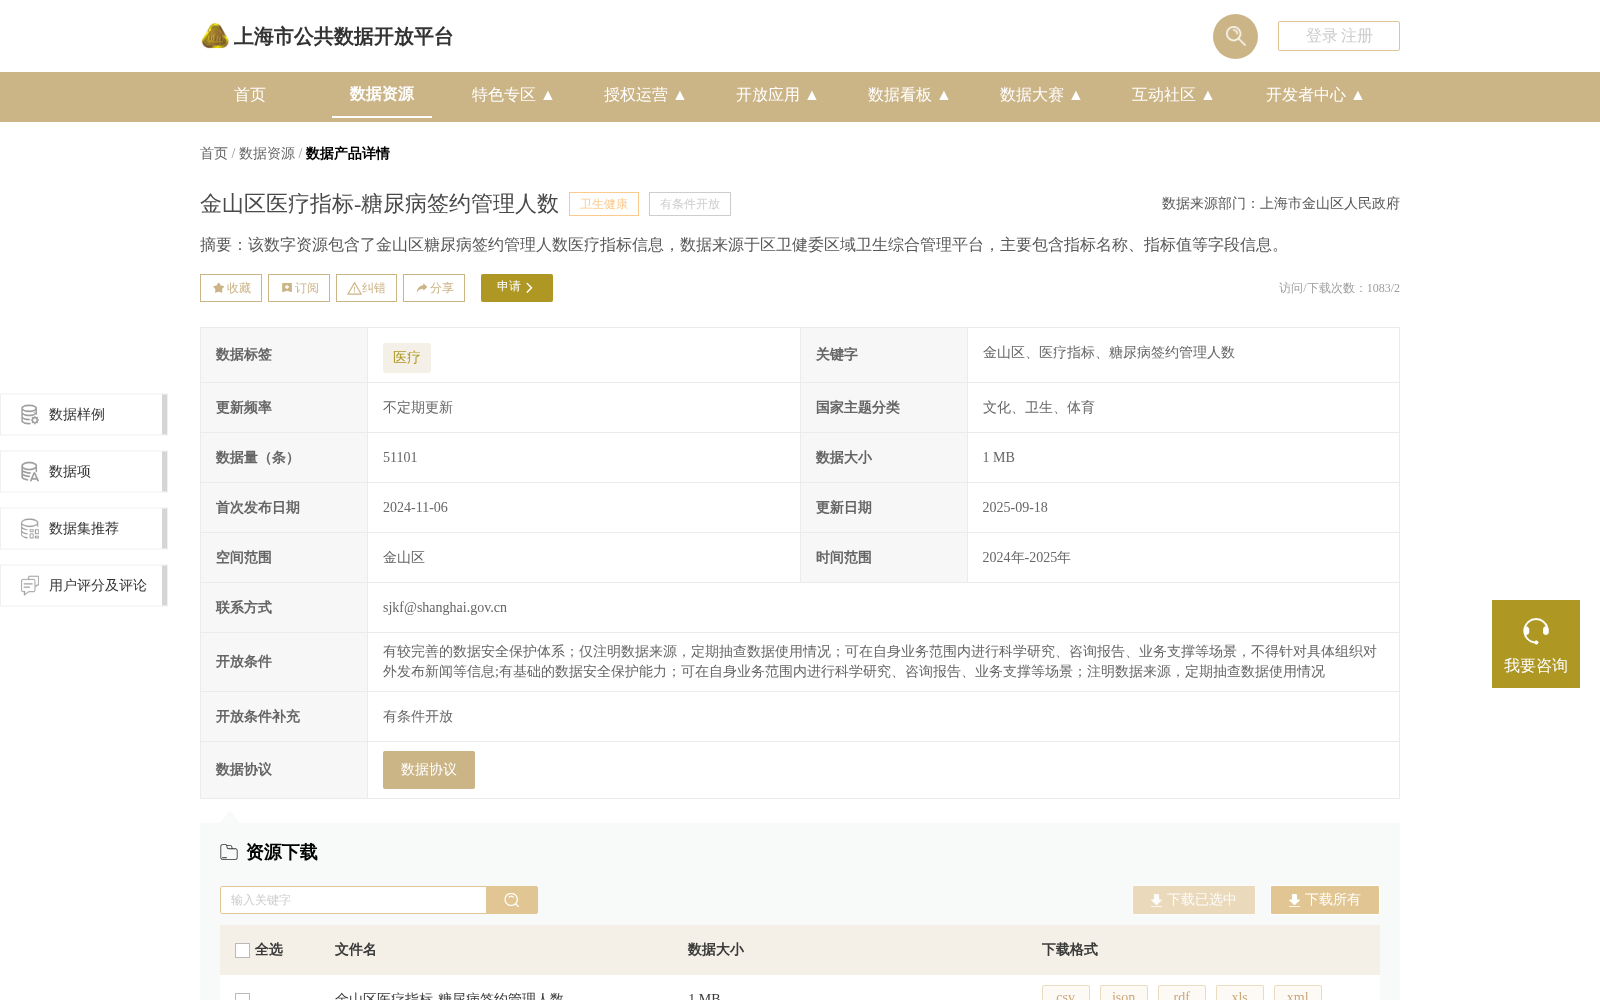Click the 数据来源部门 上海市金山区人民政府 text

coord(1281,204)
